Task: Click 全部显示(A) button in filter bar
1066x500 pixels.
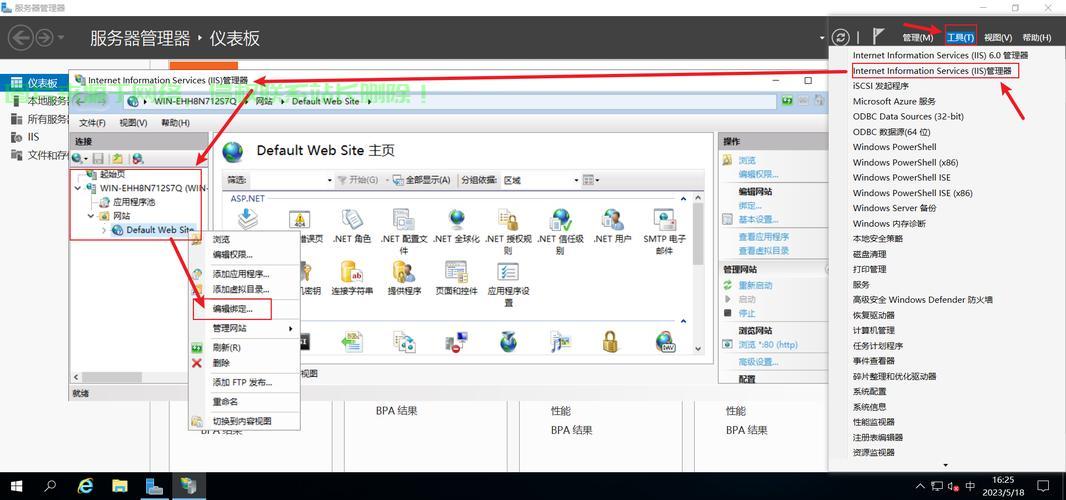Action: 422,180
